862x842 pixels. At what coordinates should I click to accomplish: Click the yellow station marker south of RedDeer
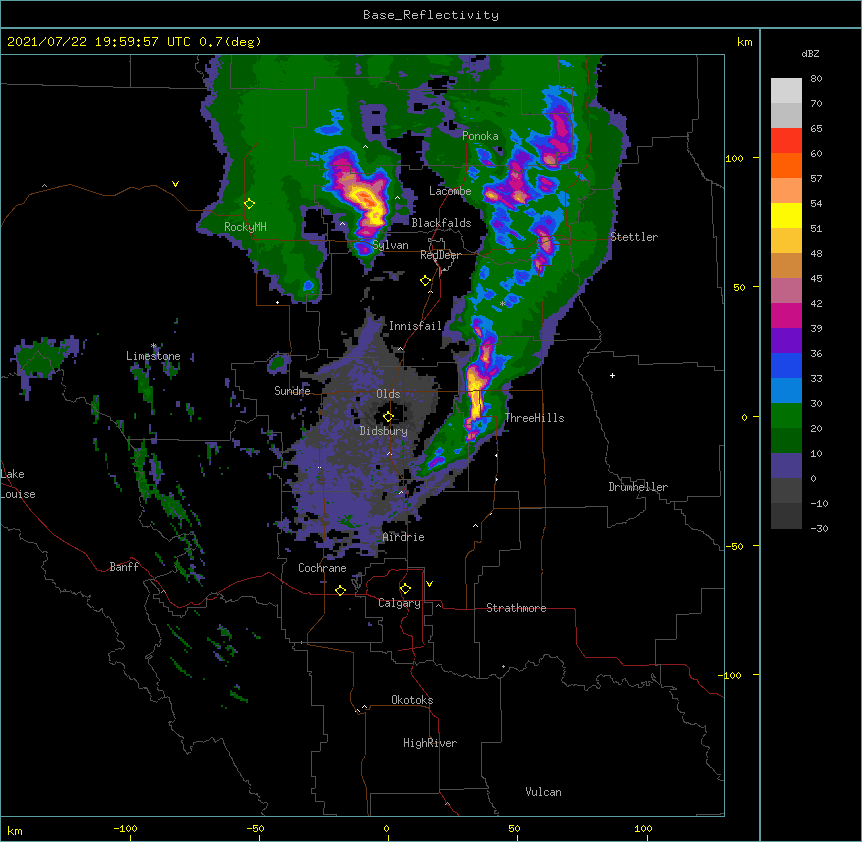click(x=426, y=281)
